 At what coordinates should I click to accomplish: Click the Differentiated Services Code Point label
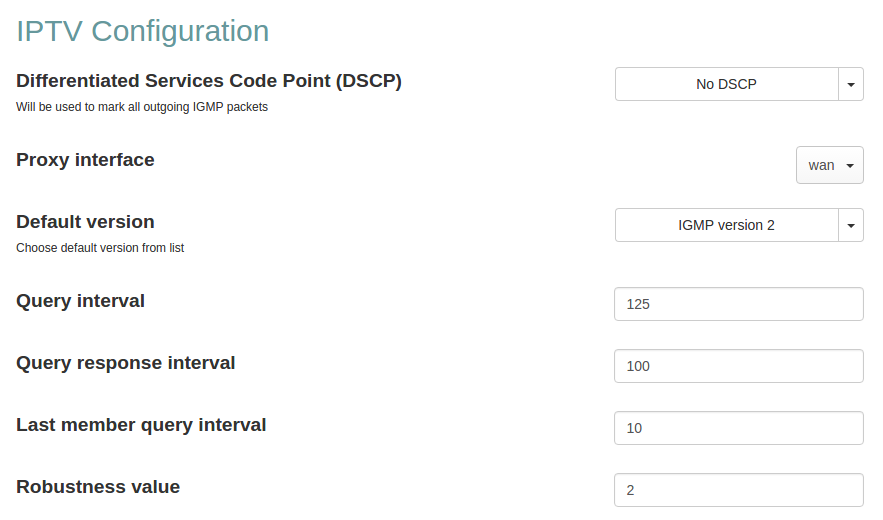(209, 81)
